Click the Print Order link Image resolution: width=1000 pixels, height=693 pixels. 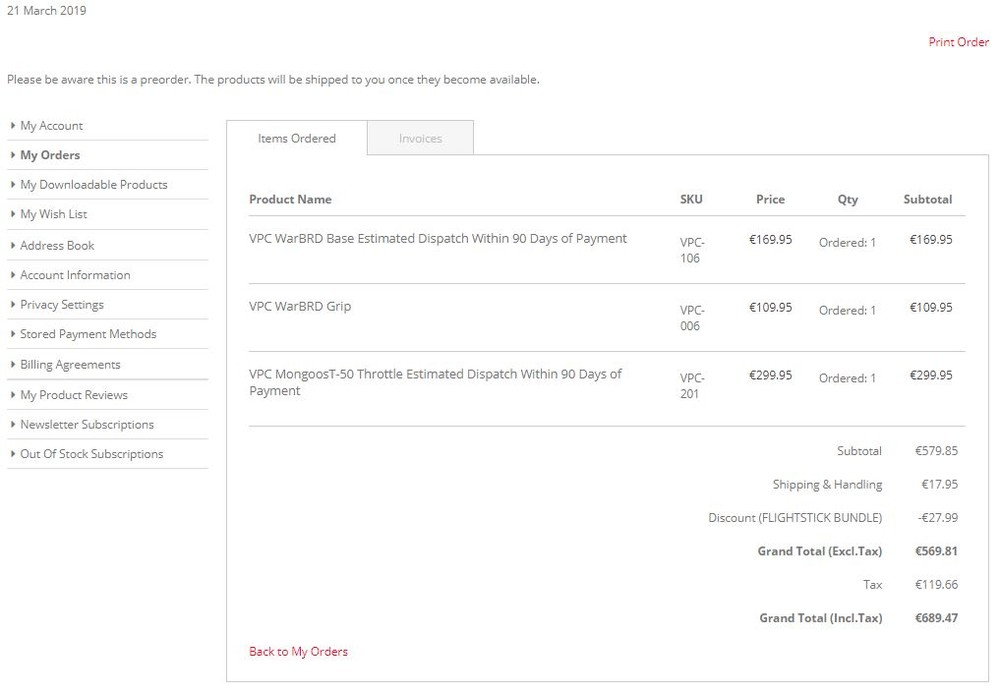[958, 42]
